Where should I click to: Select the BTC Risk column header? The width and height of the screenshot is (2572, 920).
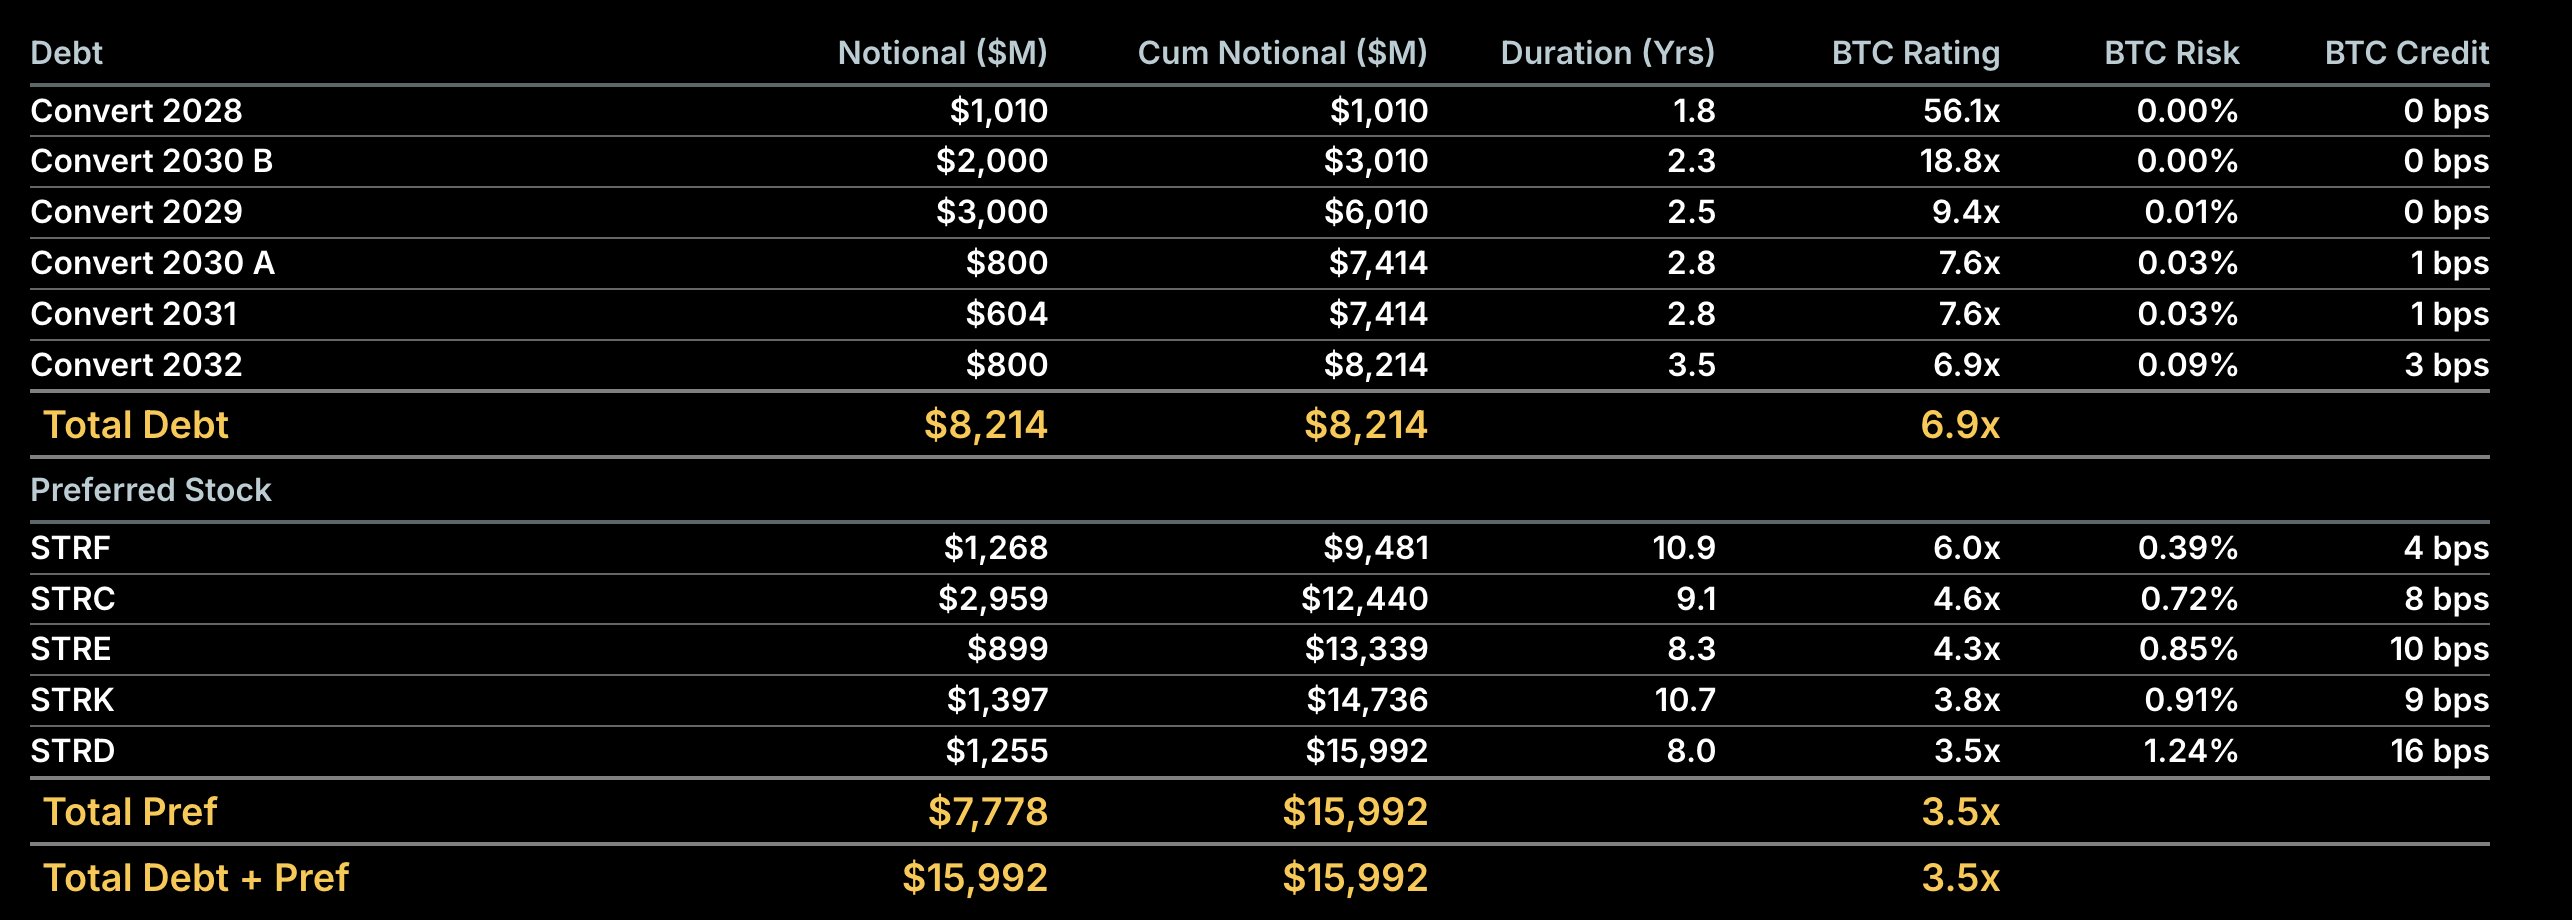pyautogui.click(x=2171, y=53)
